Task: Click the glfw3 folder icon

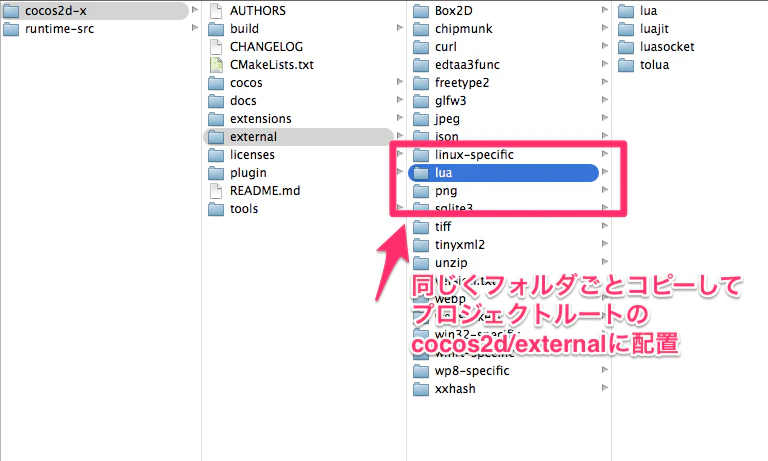Action: [421, 101]
